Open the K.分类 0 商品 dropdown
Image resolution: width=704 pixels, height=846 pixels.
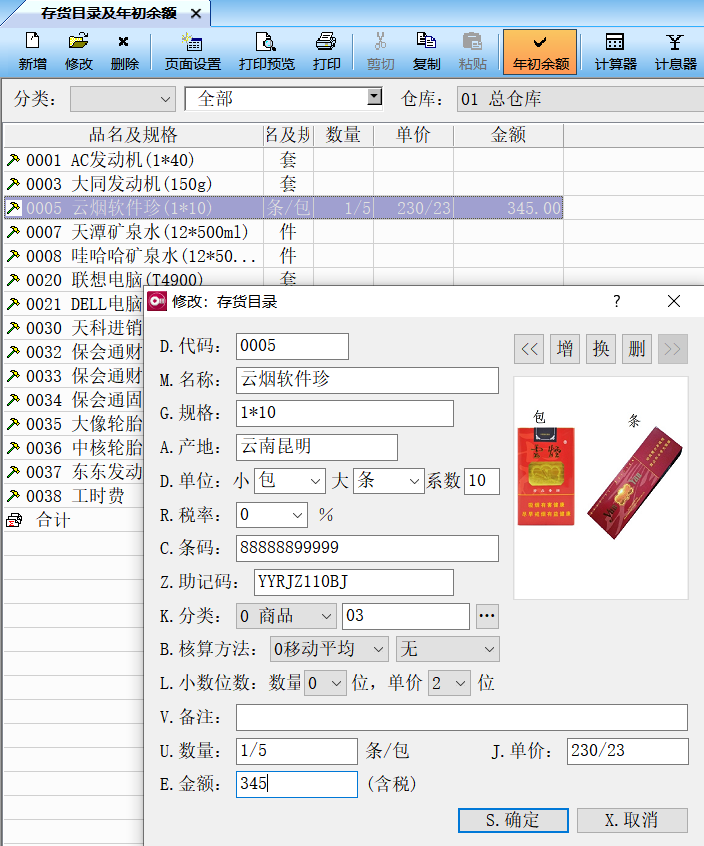(286, 616)
